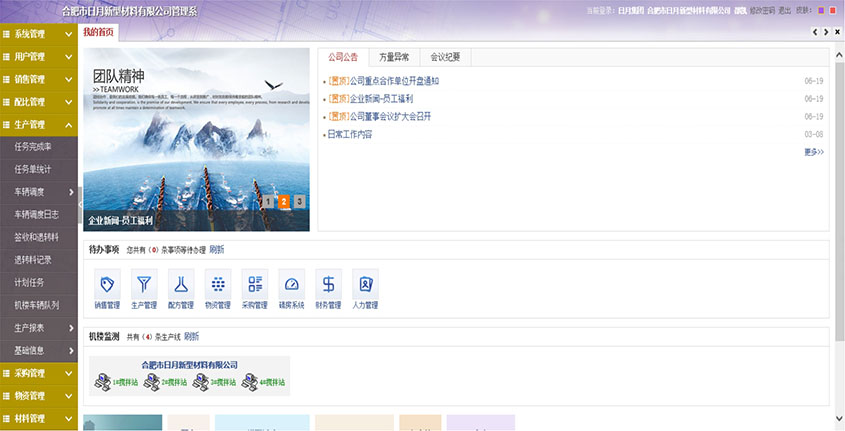The height and width of the screenshot is (431, 845).
Task: Open the 采购管理 list icon
Action: pos(255,283)
